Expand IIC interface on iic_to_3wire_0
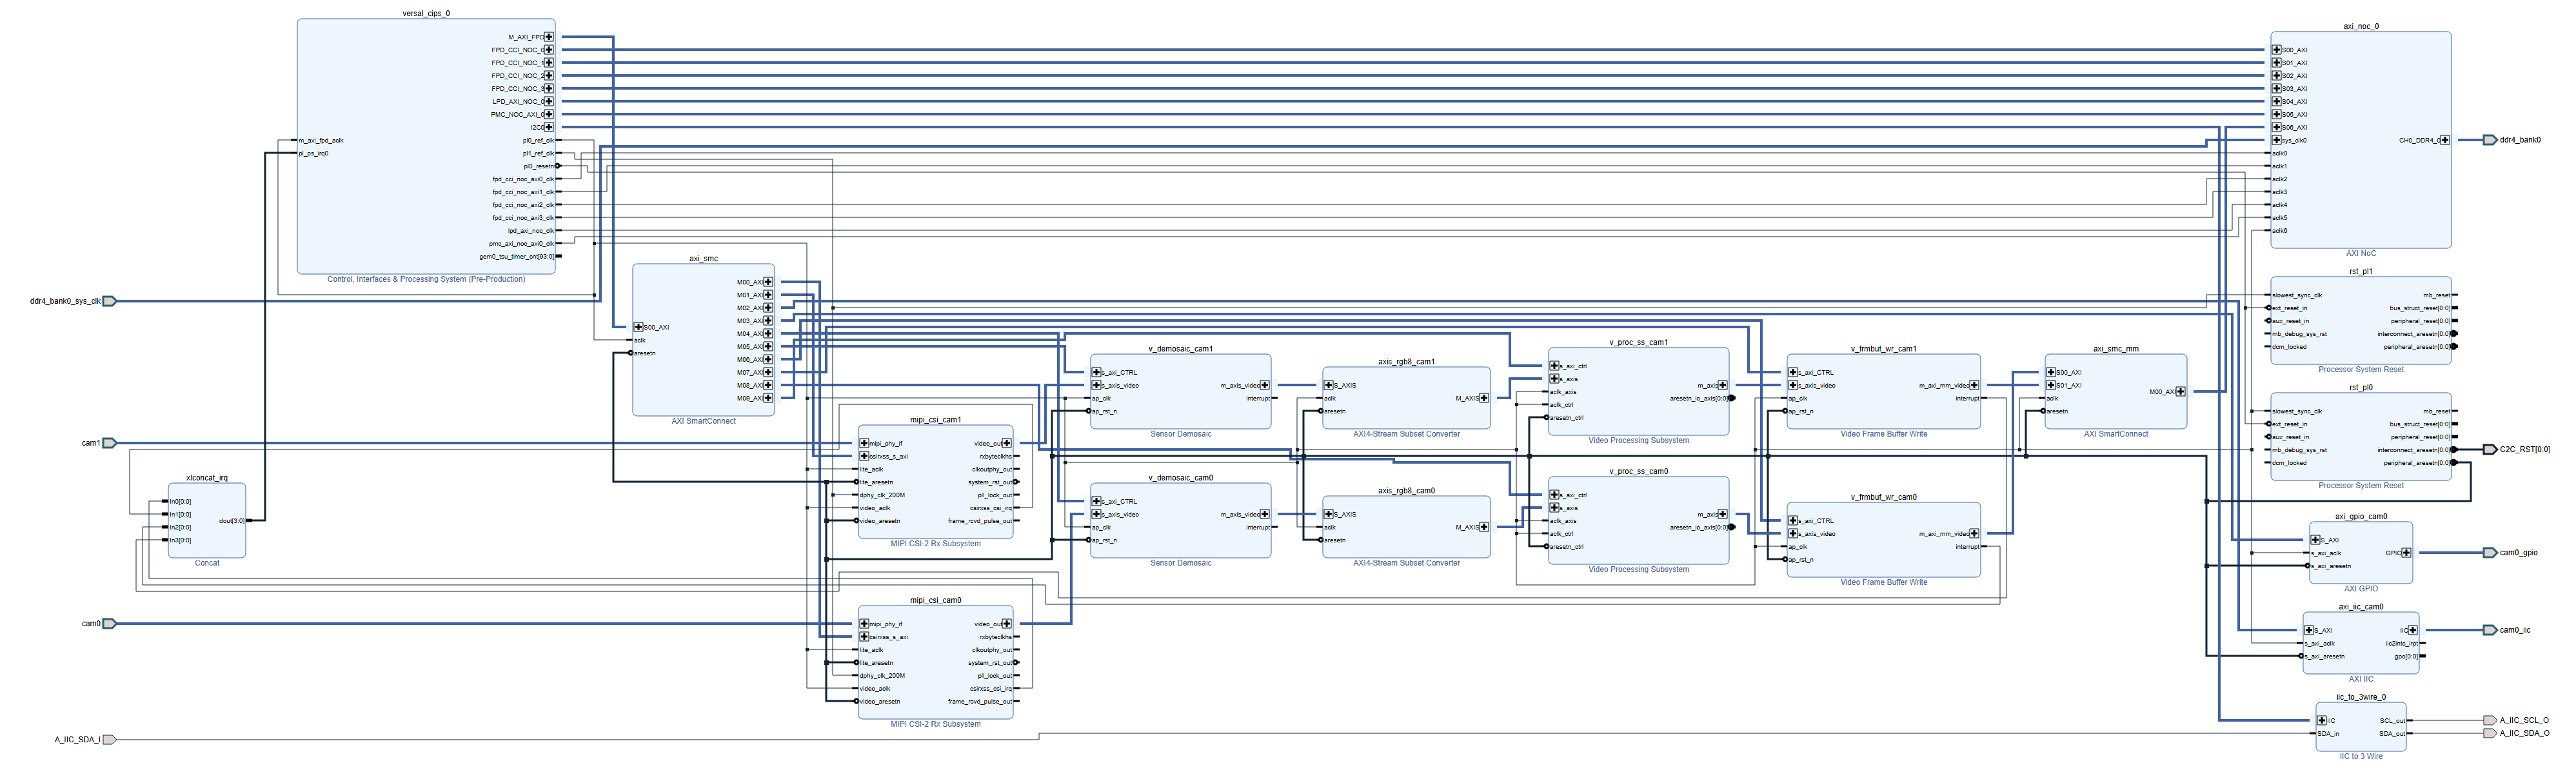2576x770 pixels. click(2322, 720)
